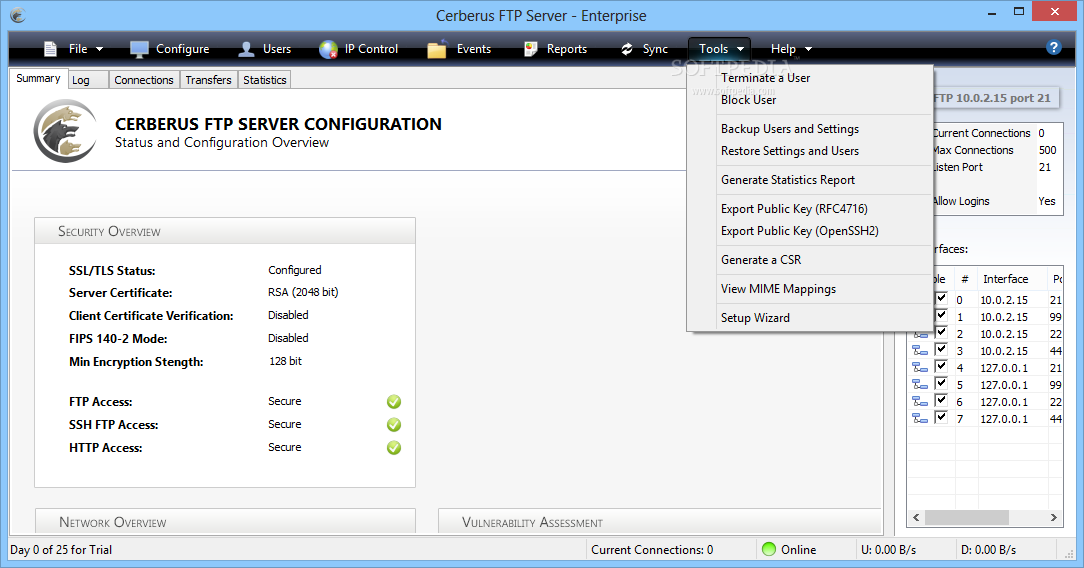The image size is (1084, 568).
Task: Click the FTP 10.0.2.15 port 21 button
Action: click(x=996, y=98)
